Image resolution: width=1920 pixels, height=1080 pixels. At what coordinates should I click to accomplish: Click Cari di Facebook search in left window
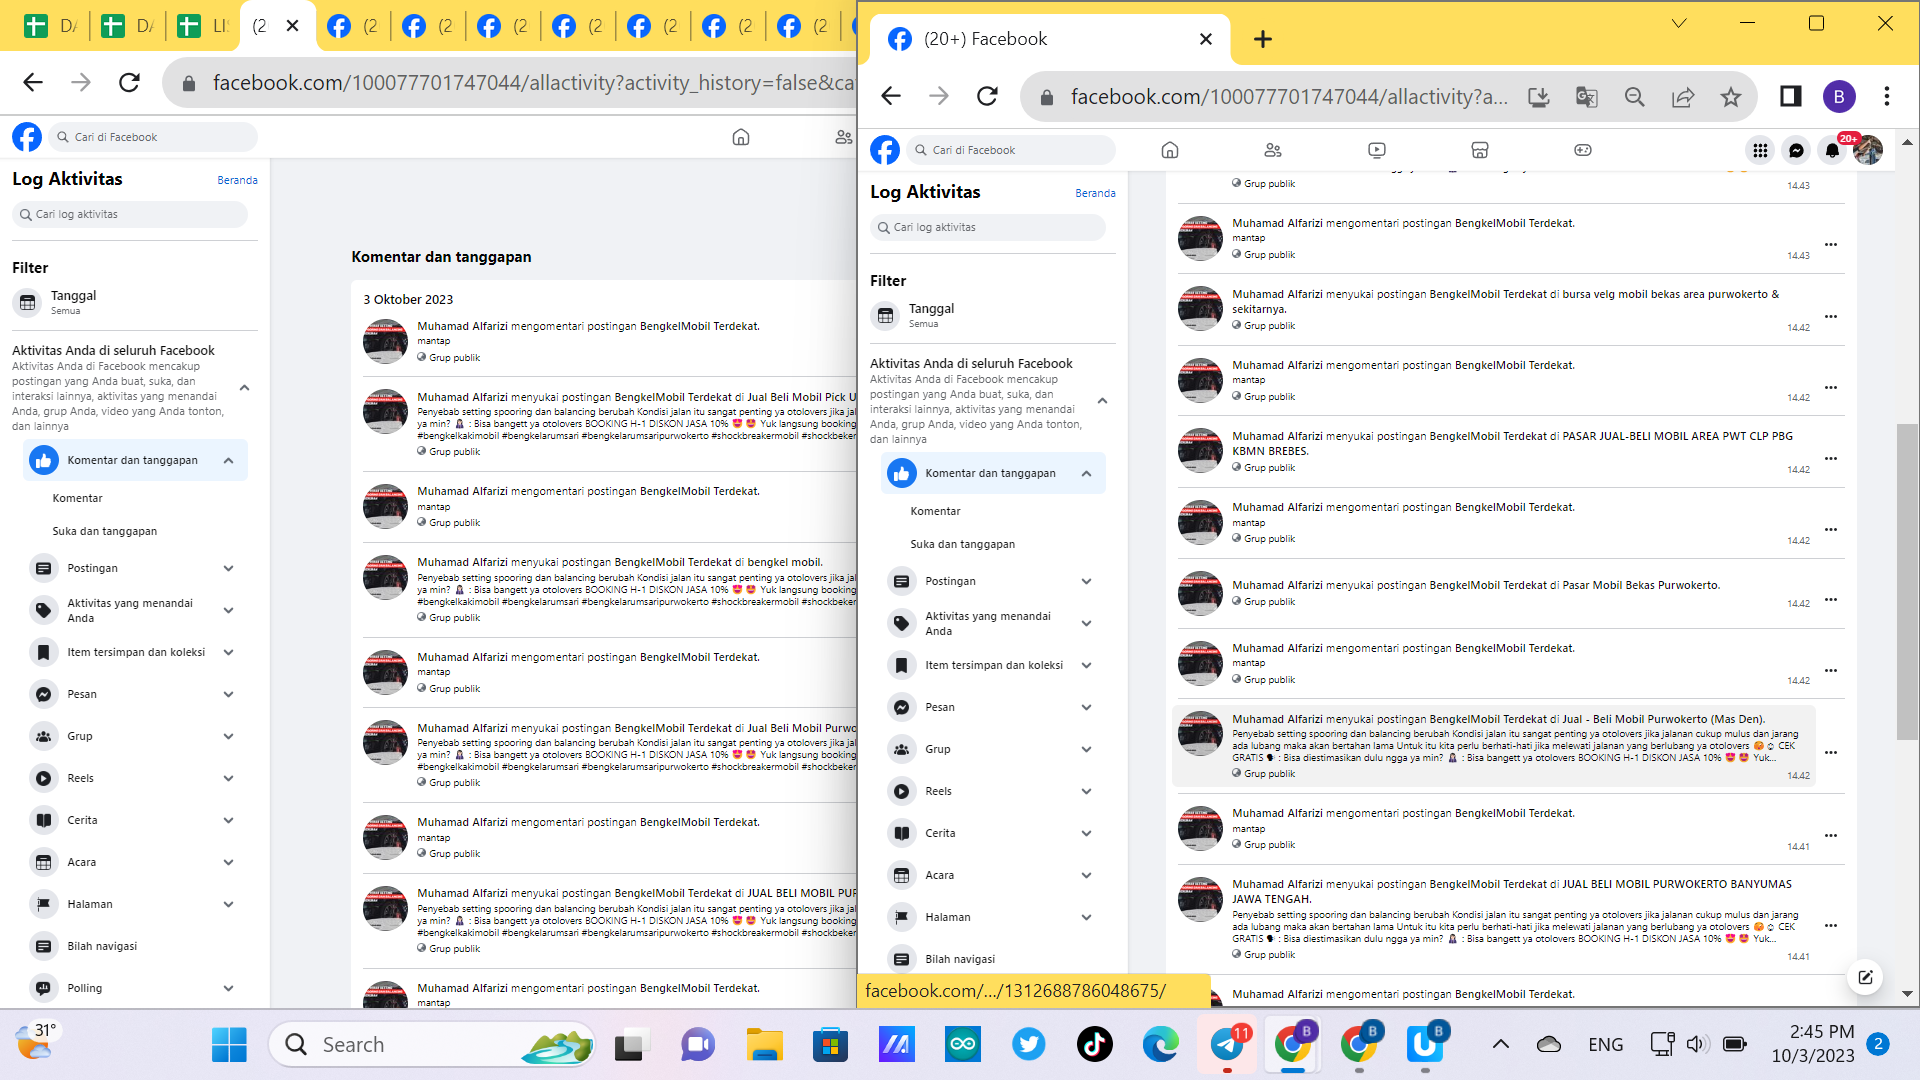(152, 137)
